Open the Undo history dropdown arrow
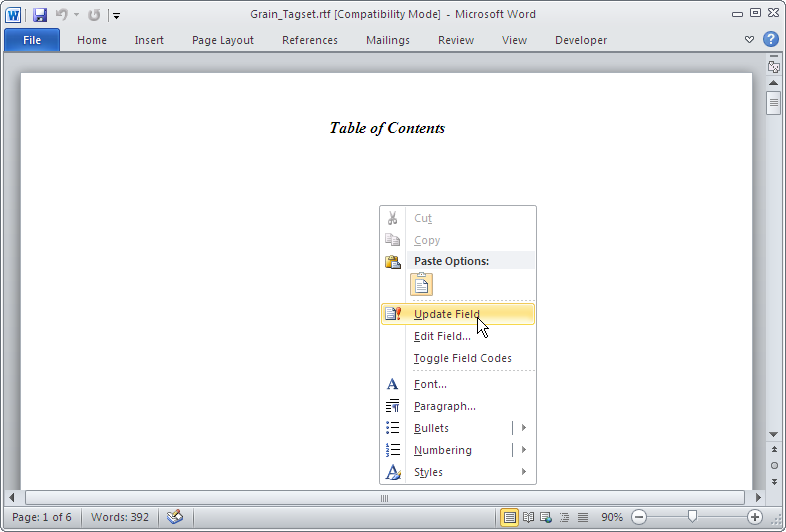The image size is (786, 532). [76, 15]
